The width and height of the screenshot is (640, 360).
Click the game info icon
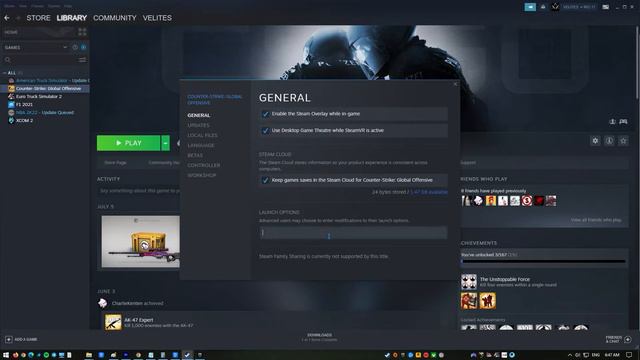pos(609,141)
